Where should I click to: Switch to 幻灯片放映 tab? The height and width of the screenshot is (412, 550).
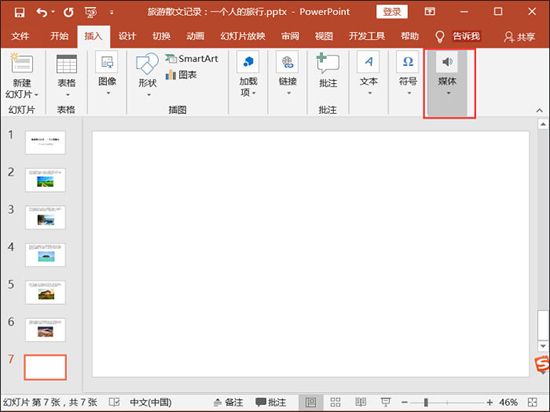pyautogui.click(x=243, y=36)
